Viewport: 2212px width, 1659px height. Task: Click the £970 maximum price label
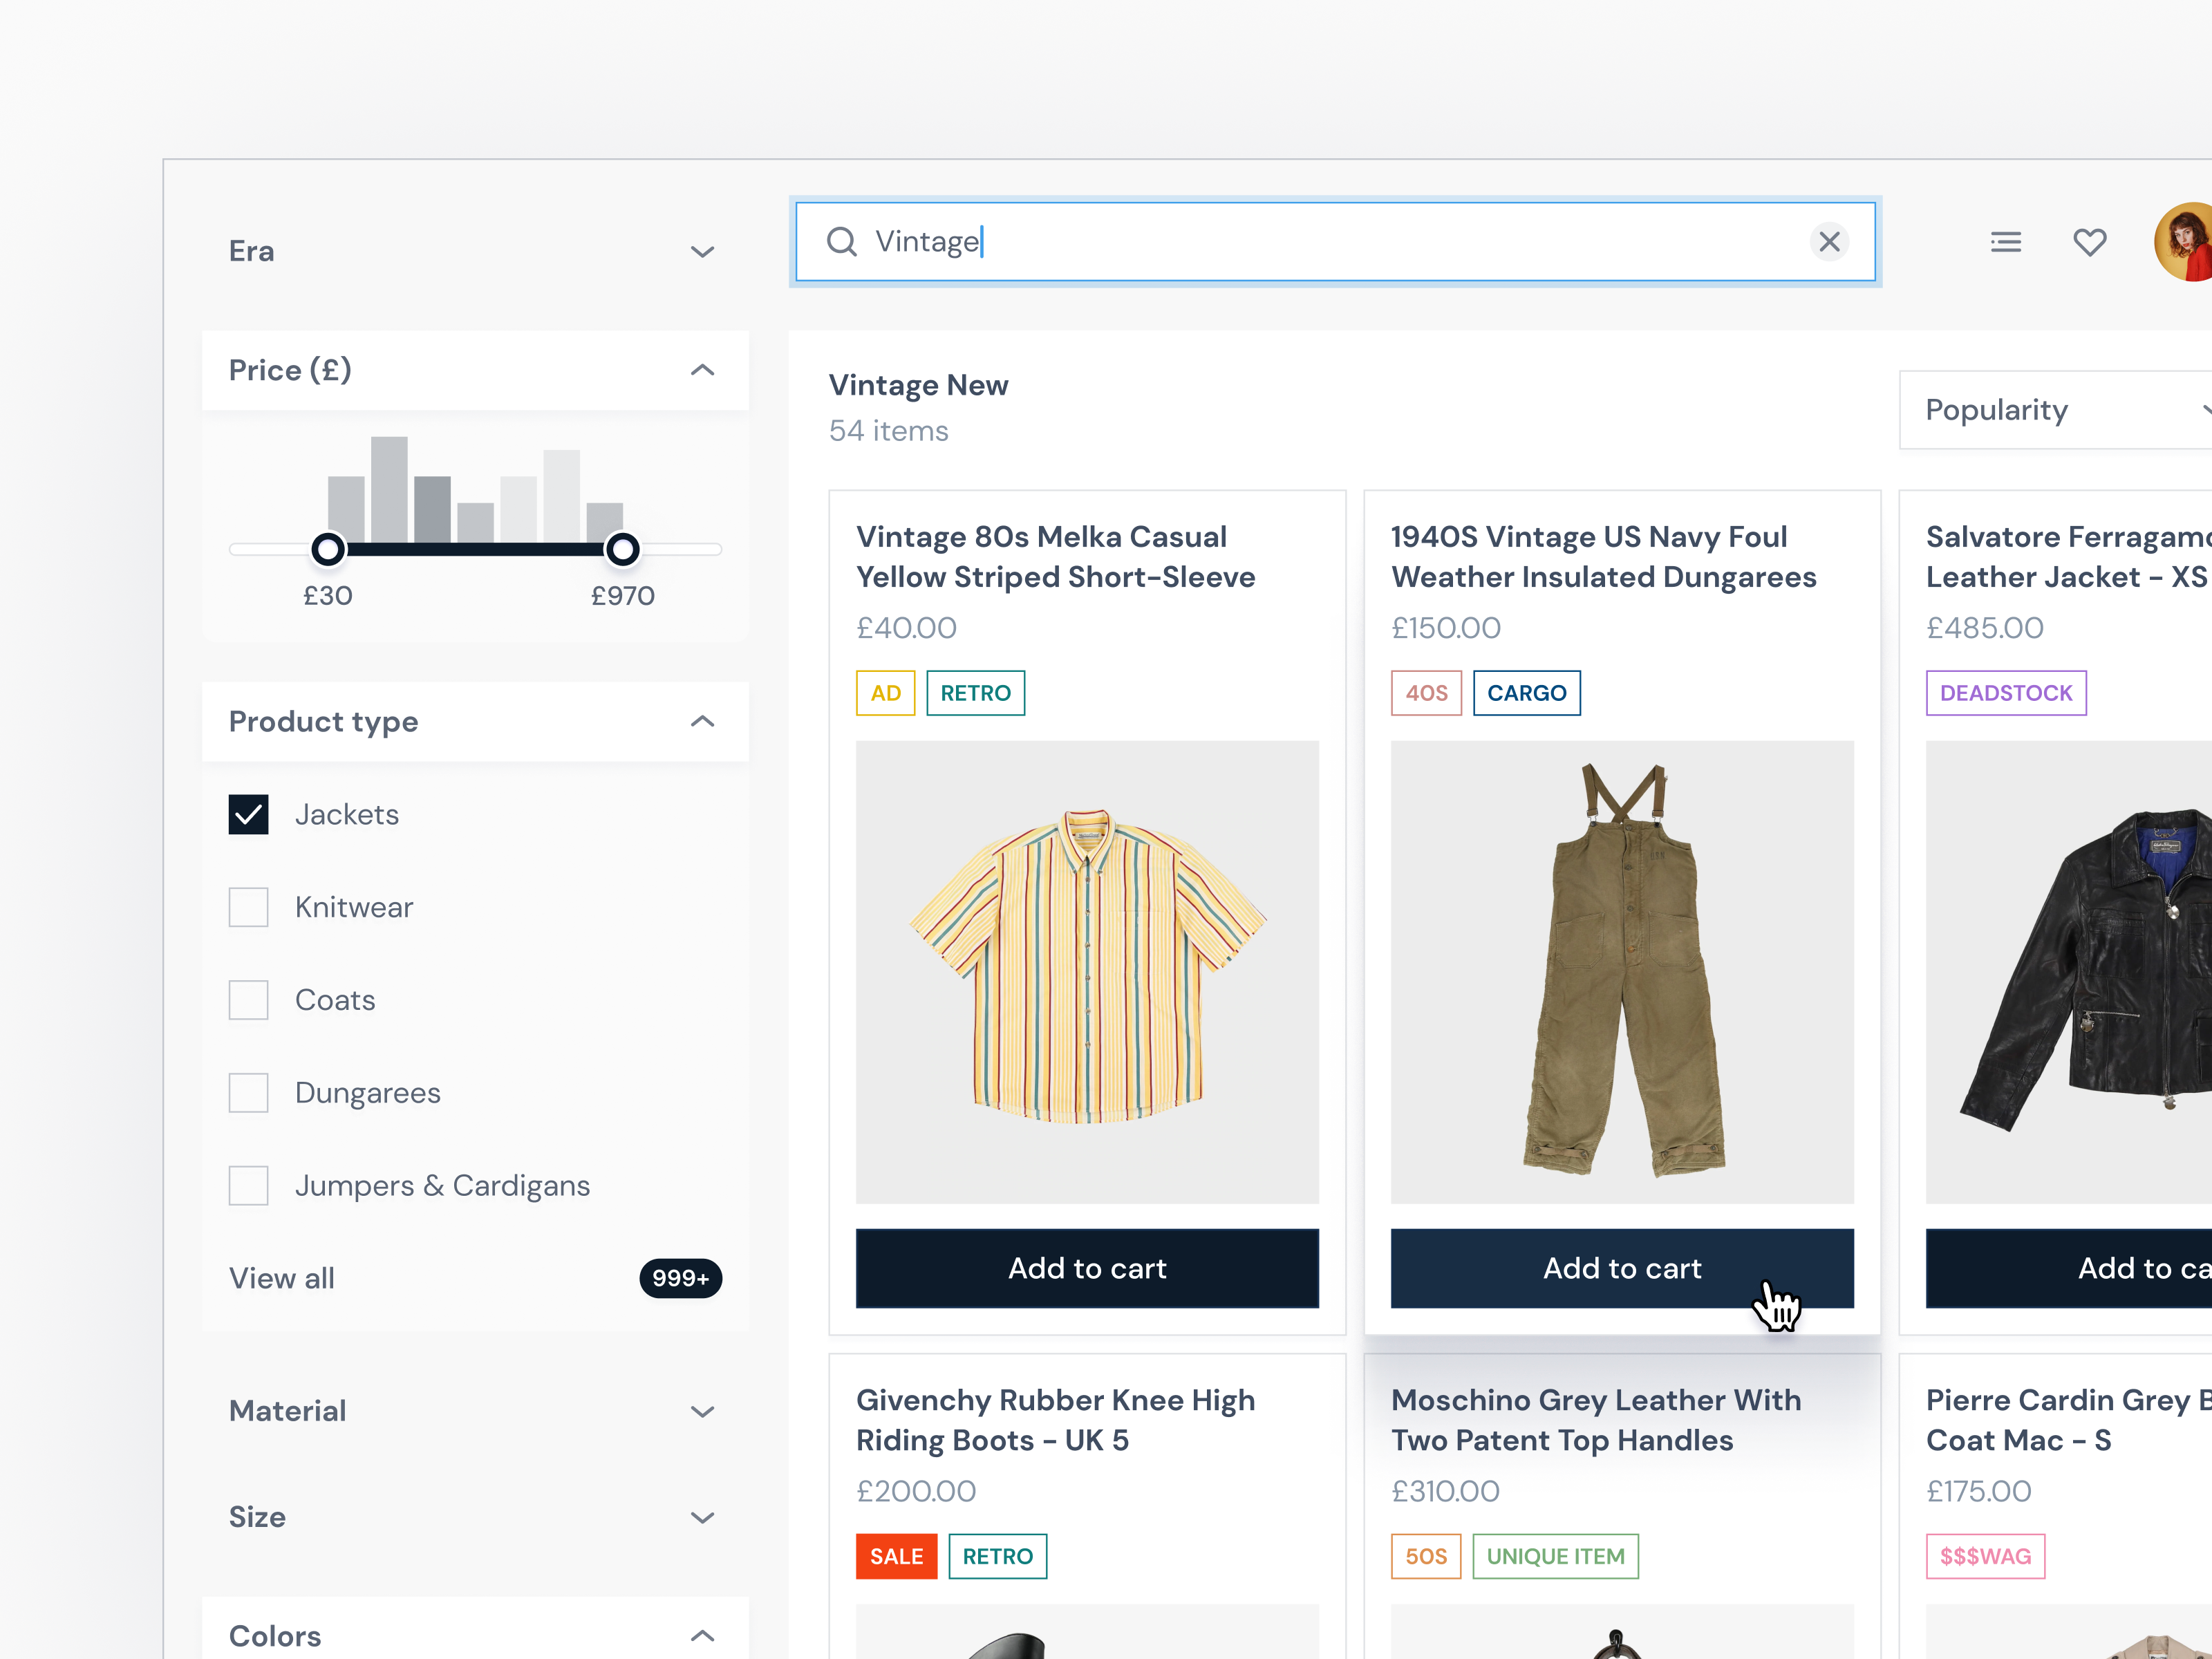623,596
